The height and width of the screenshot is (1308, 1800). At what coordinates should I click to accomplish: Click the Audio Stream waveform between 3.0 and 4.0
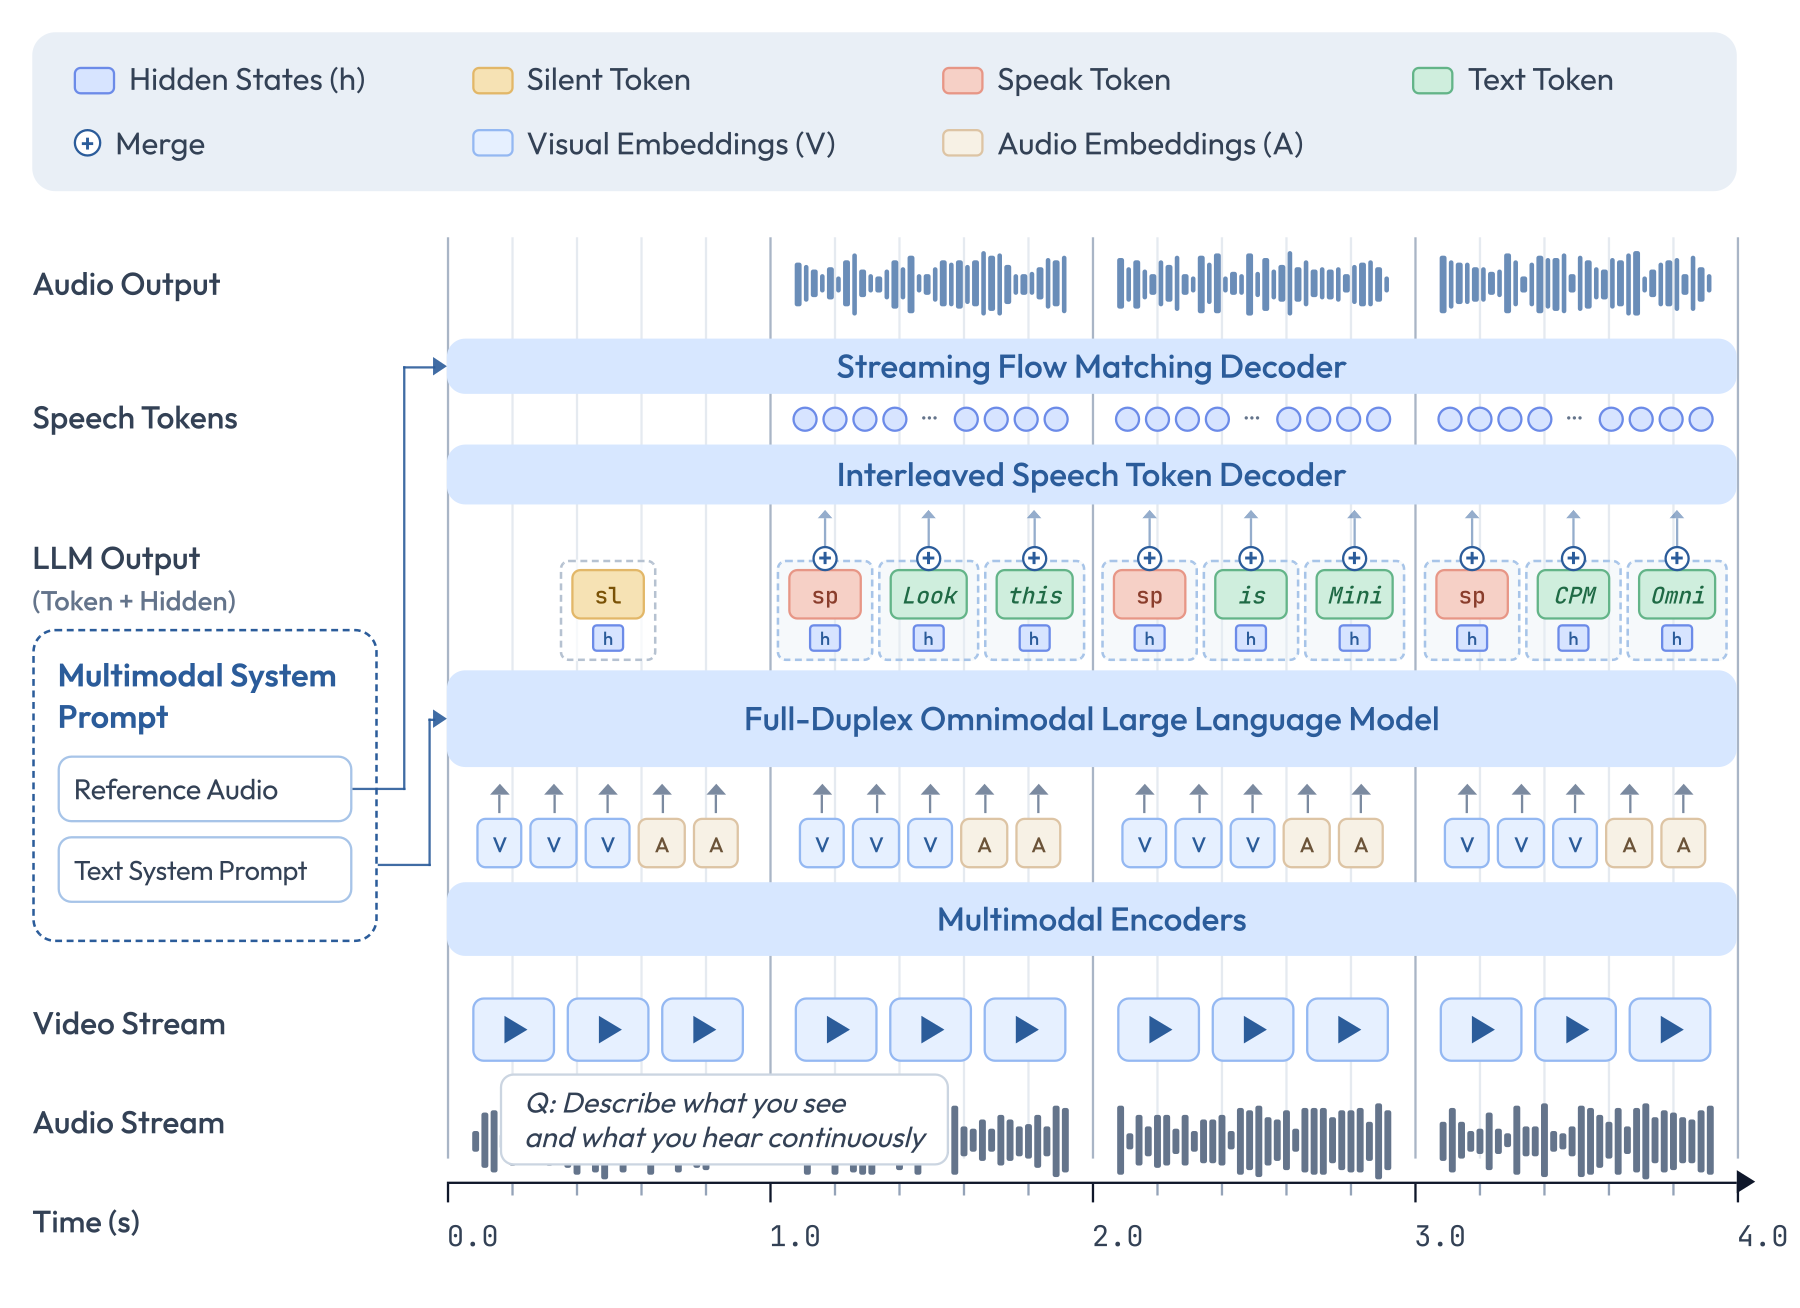1577,1140
